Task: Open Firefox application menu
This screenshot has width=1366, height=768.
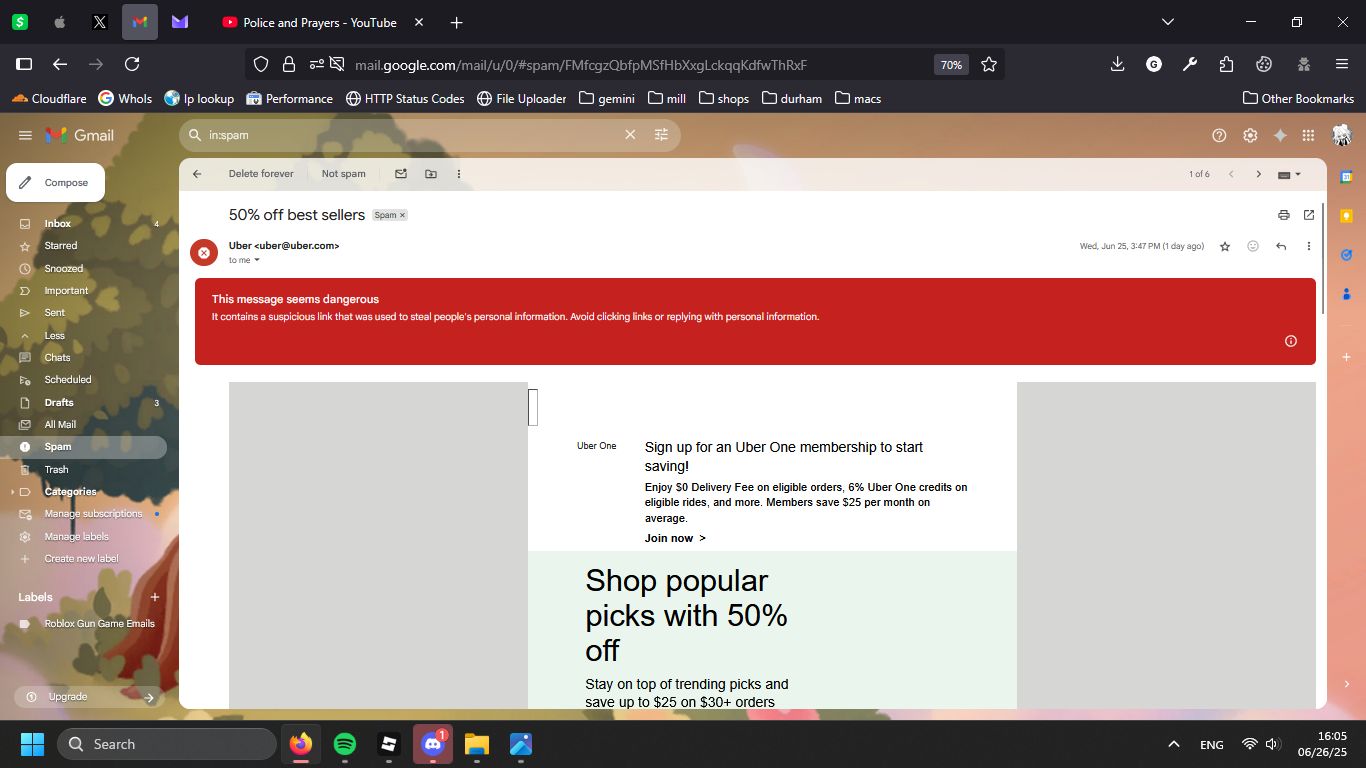Action: pyautogui.click(x=1342, y=64)
